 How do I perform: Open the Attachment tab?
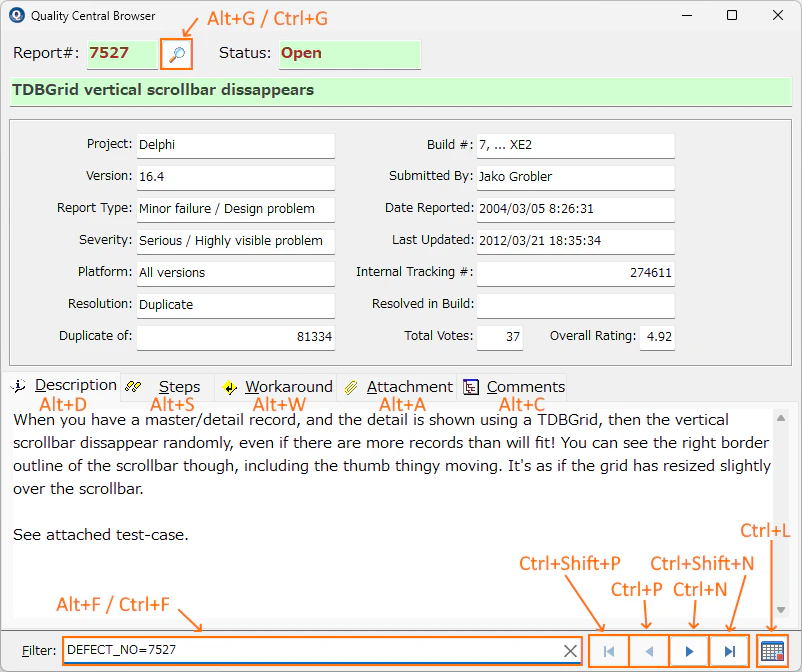coord(397,387)
